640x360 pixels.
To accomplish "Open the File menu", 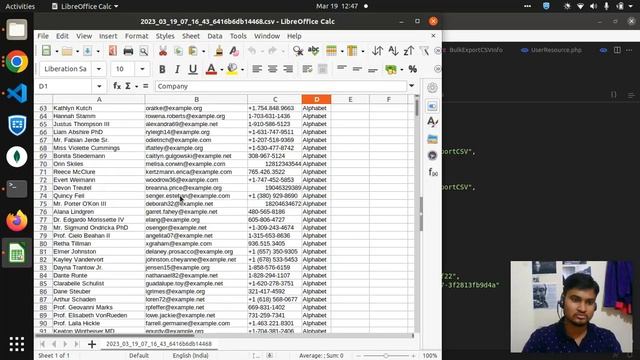I will pyautogui.click(x=43, y=36).
